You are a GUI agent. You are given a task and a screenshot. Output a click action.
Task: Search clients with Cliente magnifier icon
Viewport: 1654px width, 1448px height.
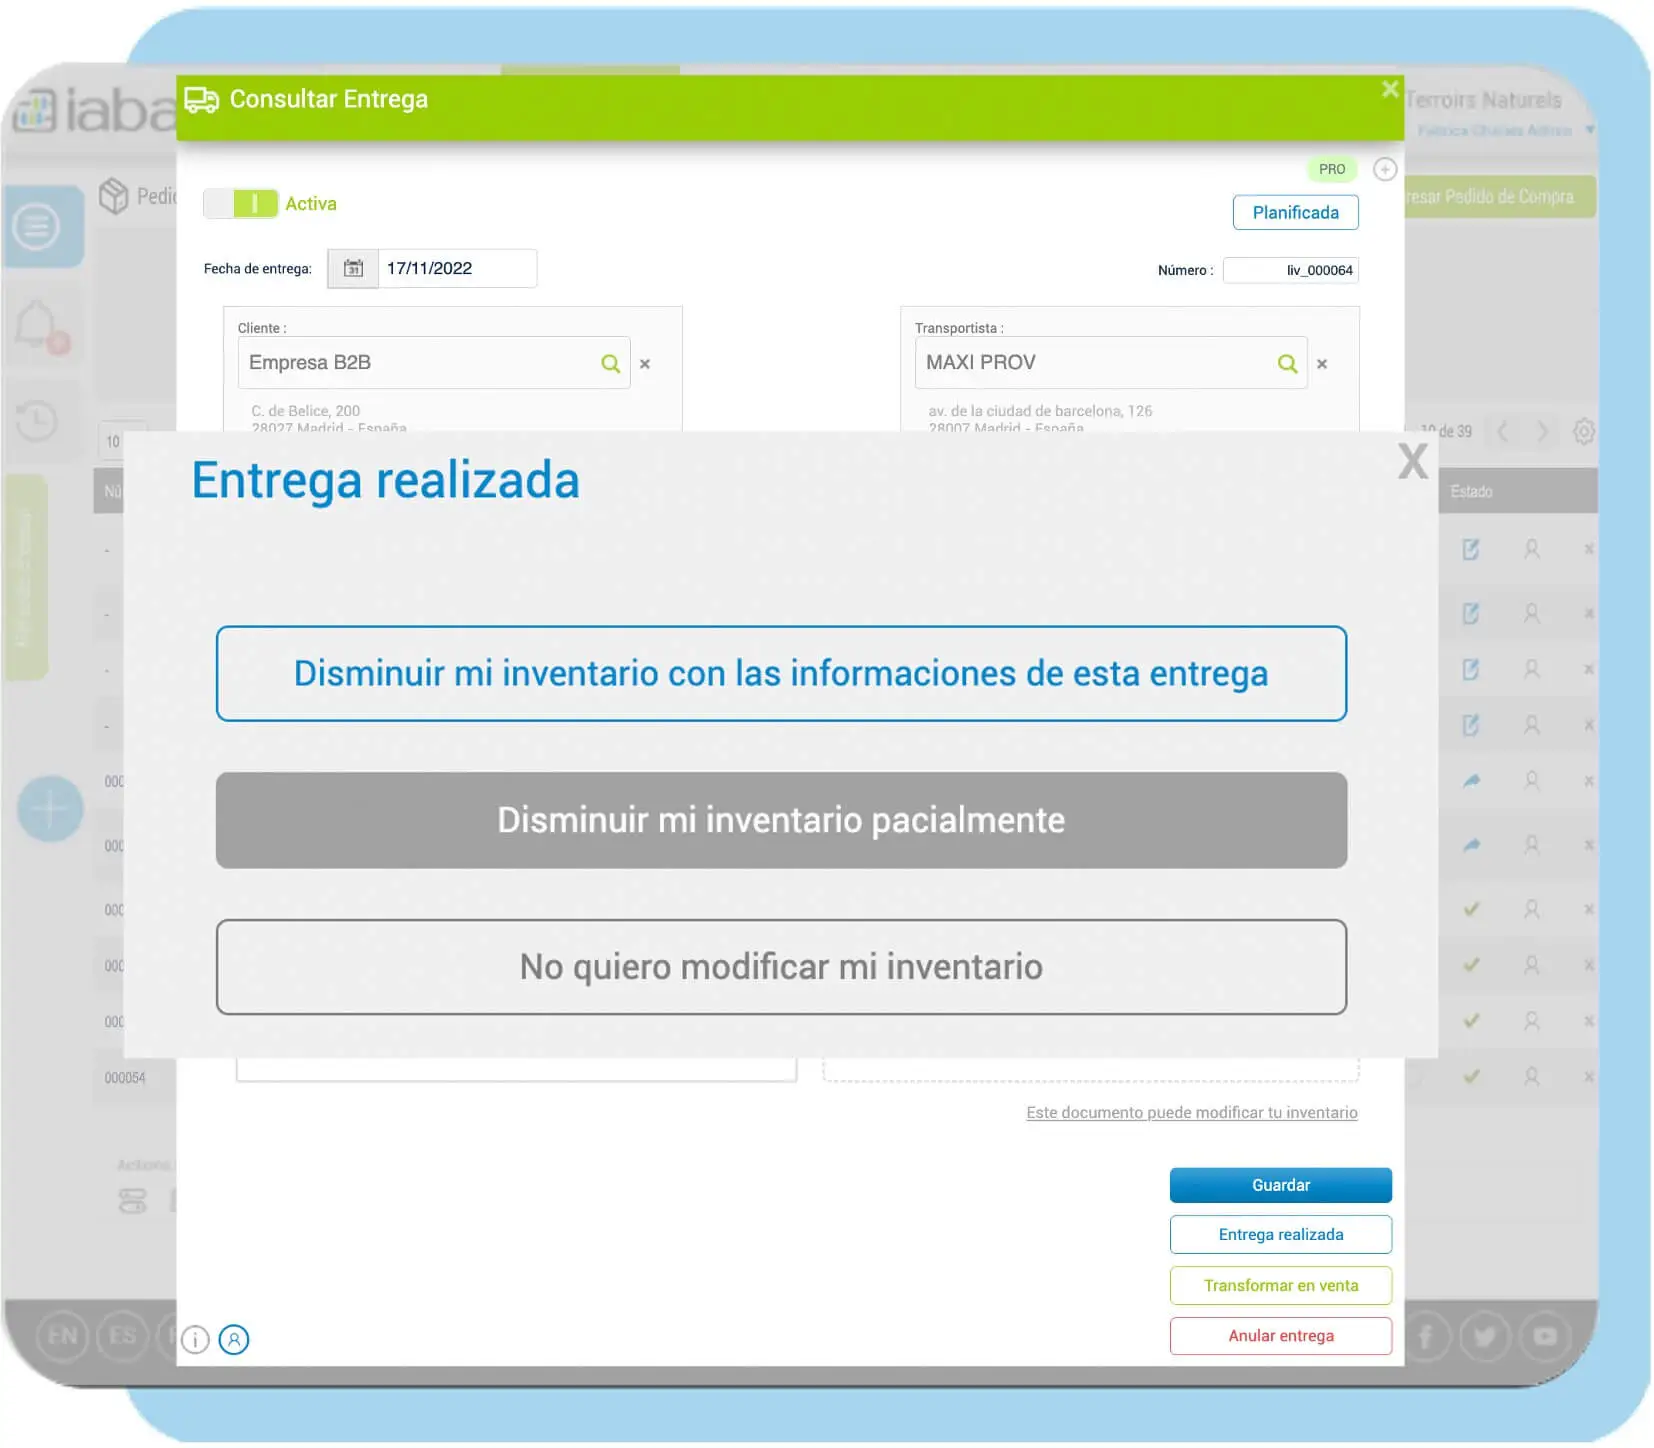pyautogui.click(x=610, y=363)
